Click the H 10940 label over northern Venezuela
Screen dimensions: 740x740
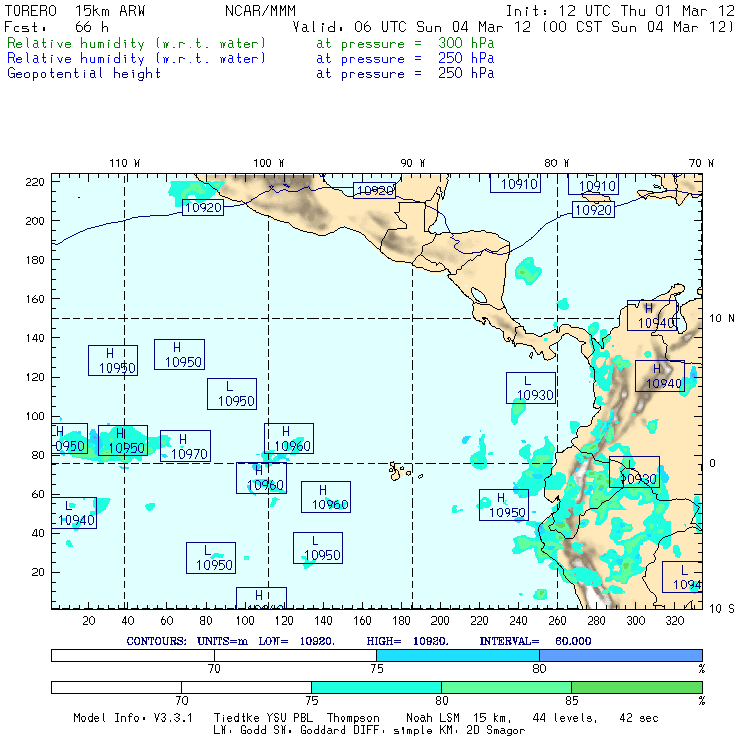[x=652, y=315]
